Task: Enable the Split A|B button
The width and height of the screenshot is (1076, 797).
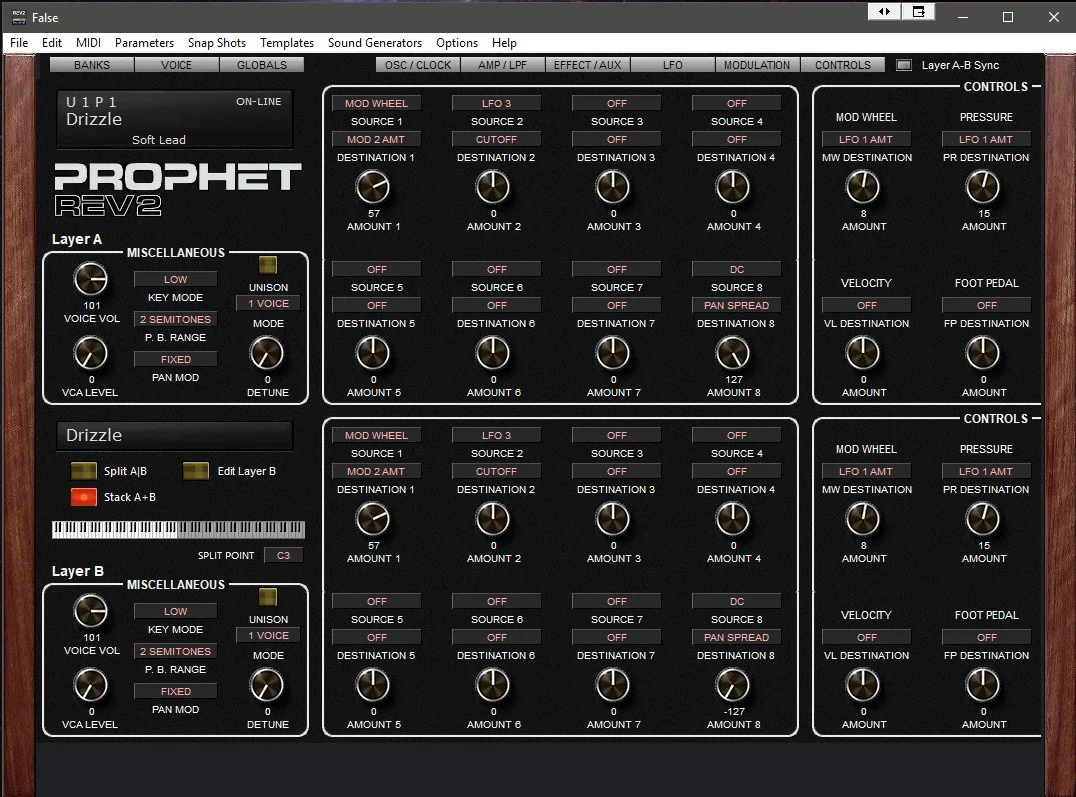Action: pos(84,471)
